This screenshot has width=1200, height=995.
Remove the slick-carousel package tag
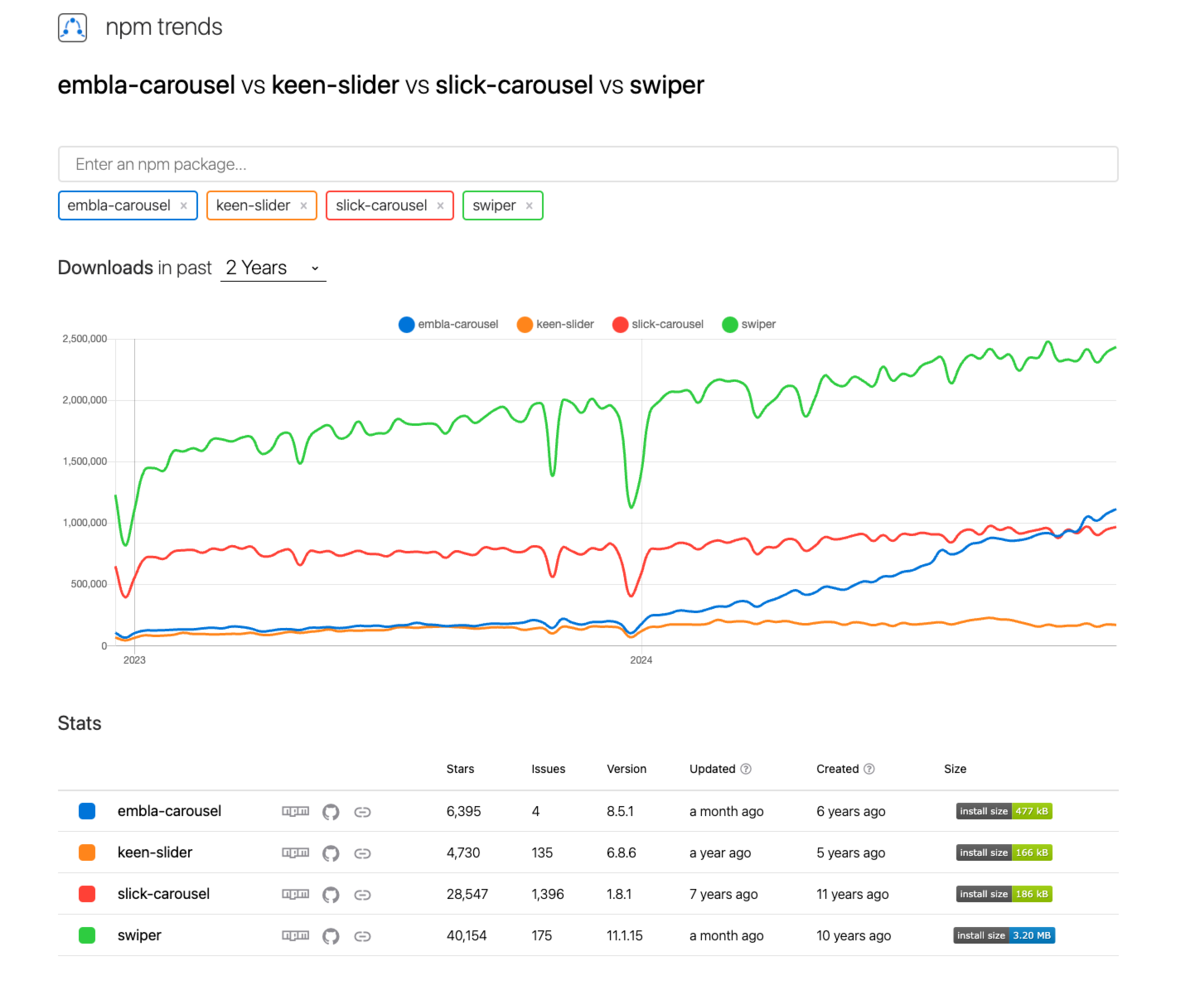[x=440, y=206]
